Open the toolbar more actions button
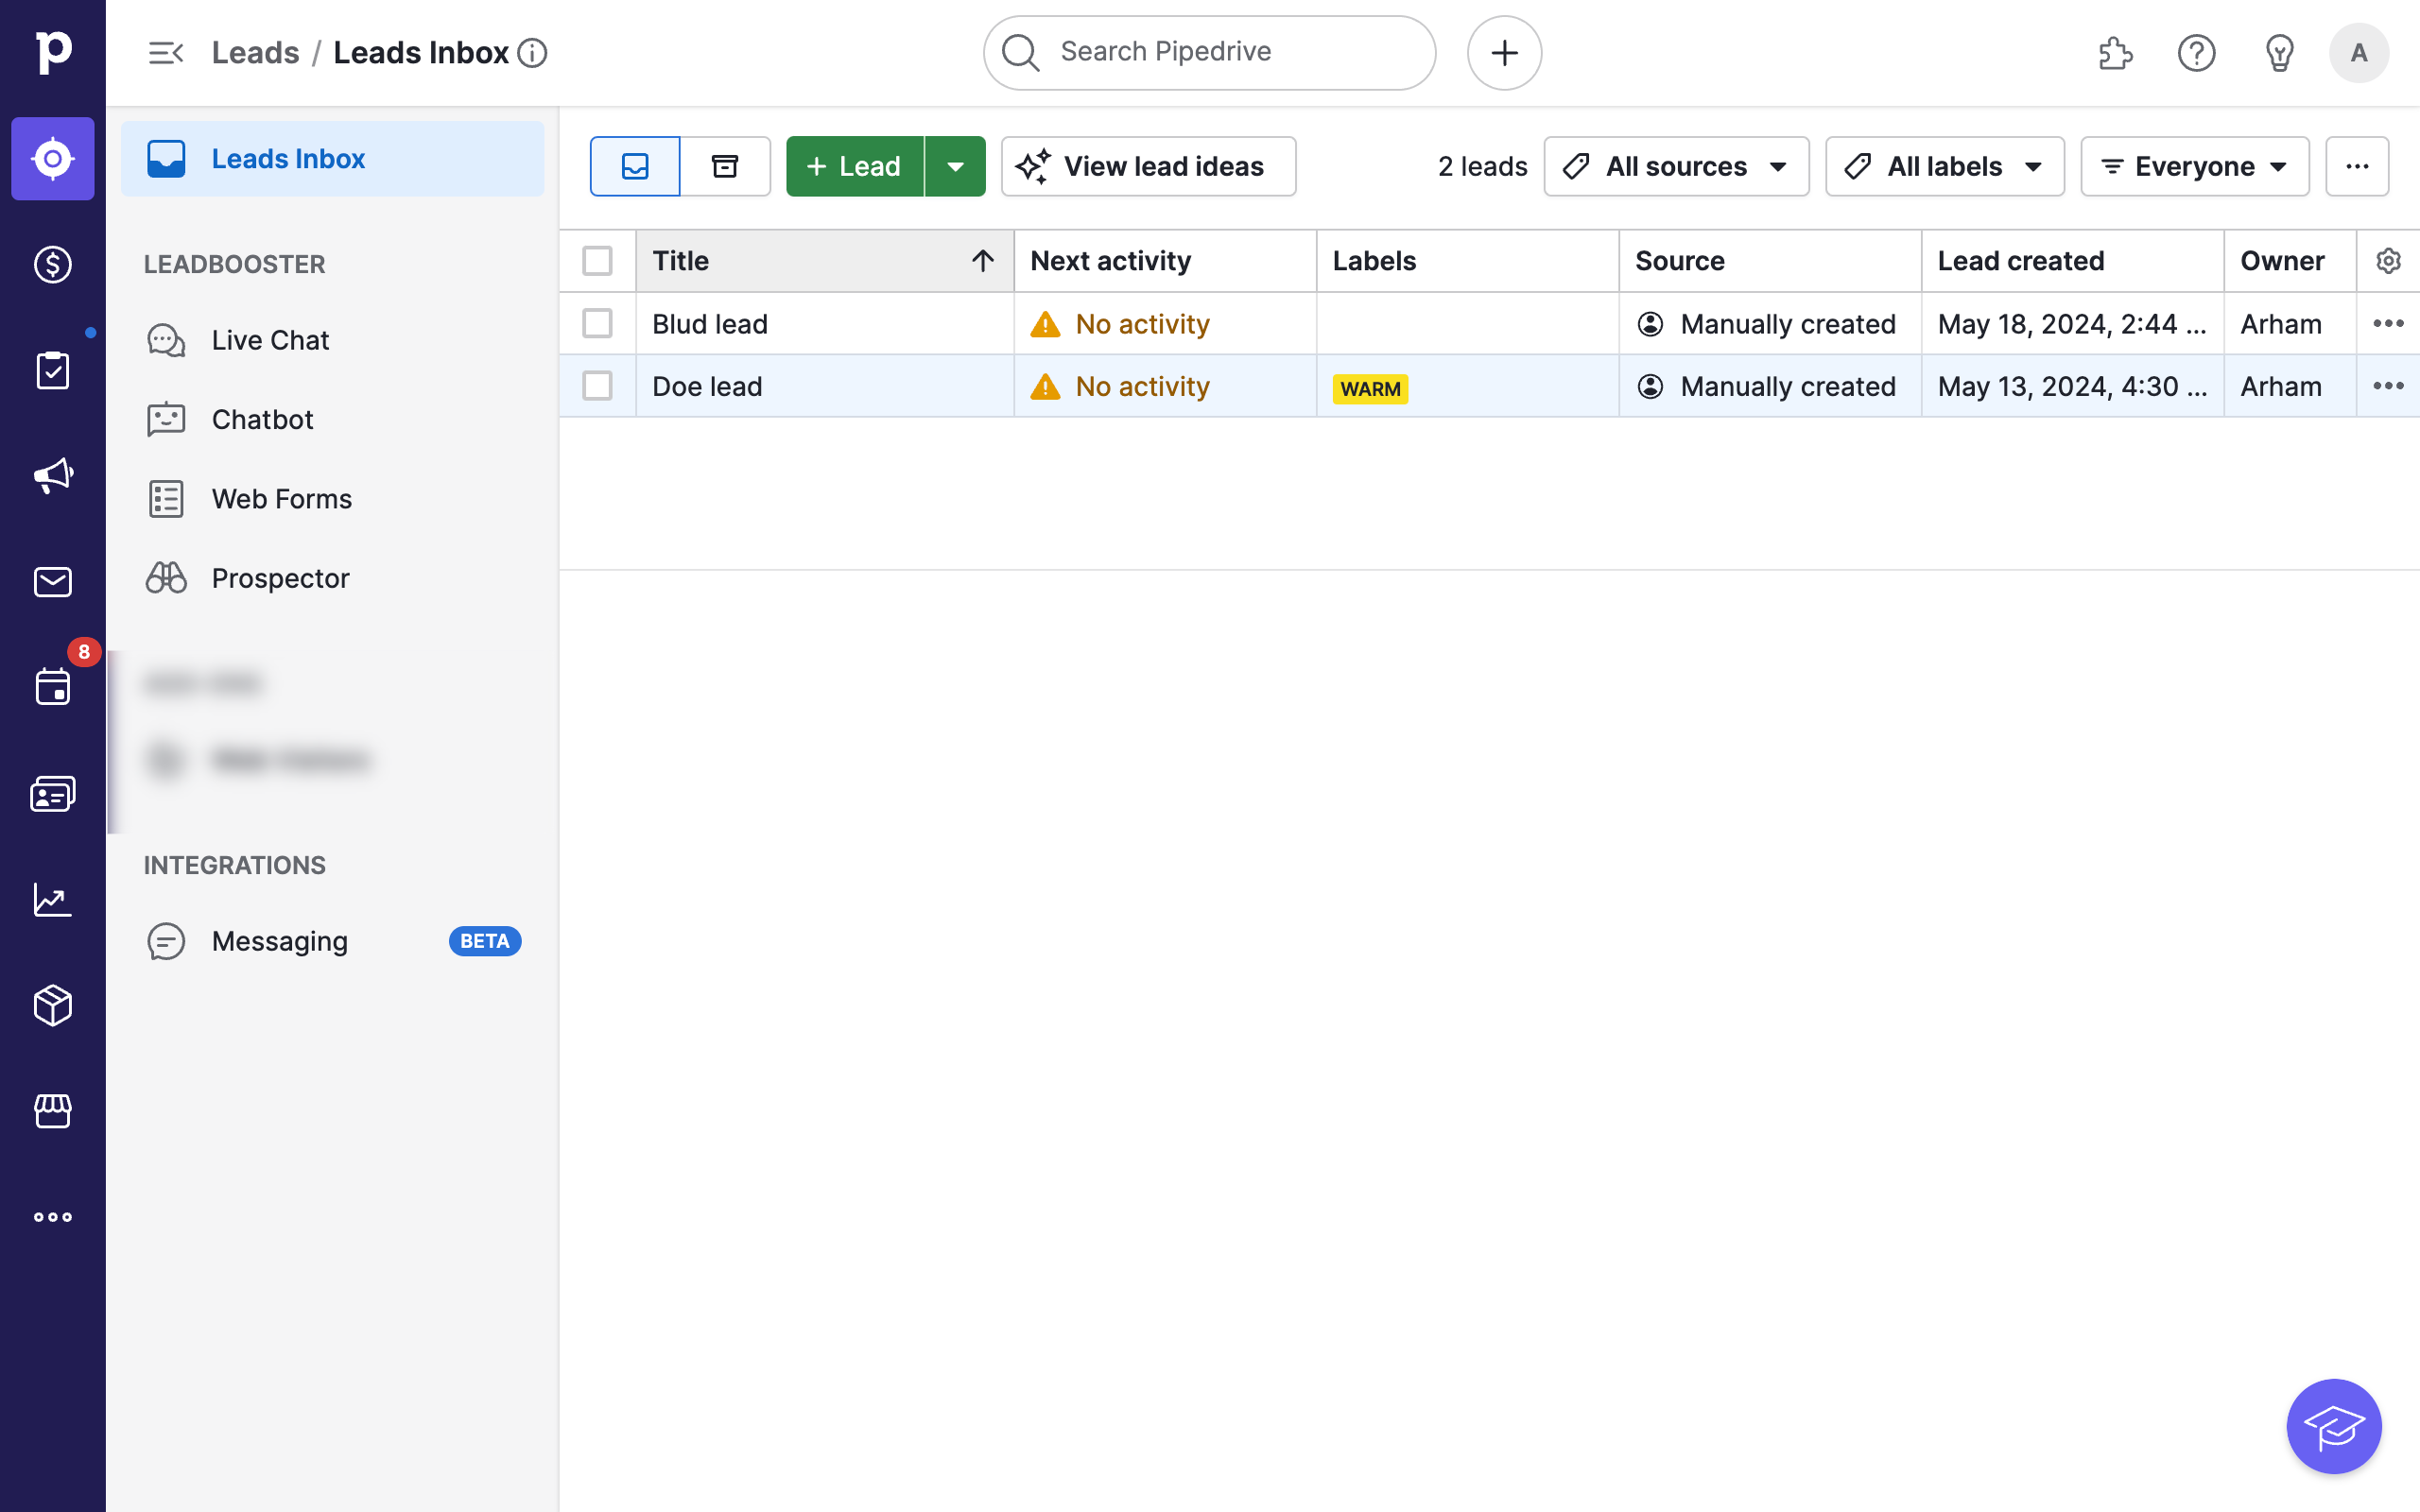The height and width of the screenshot is (1512, 2420). pos(2357,166)
